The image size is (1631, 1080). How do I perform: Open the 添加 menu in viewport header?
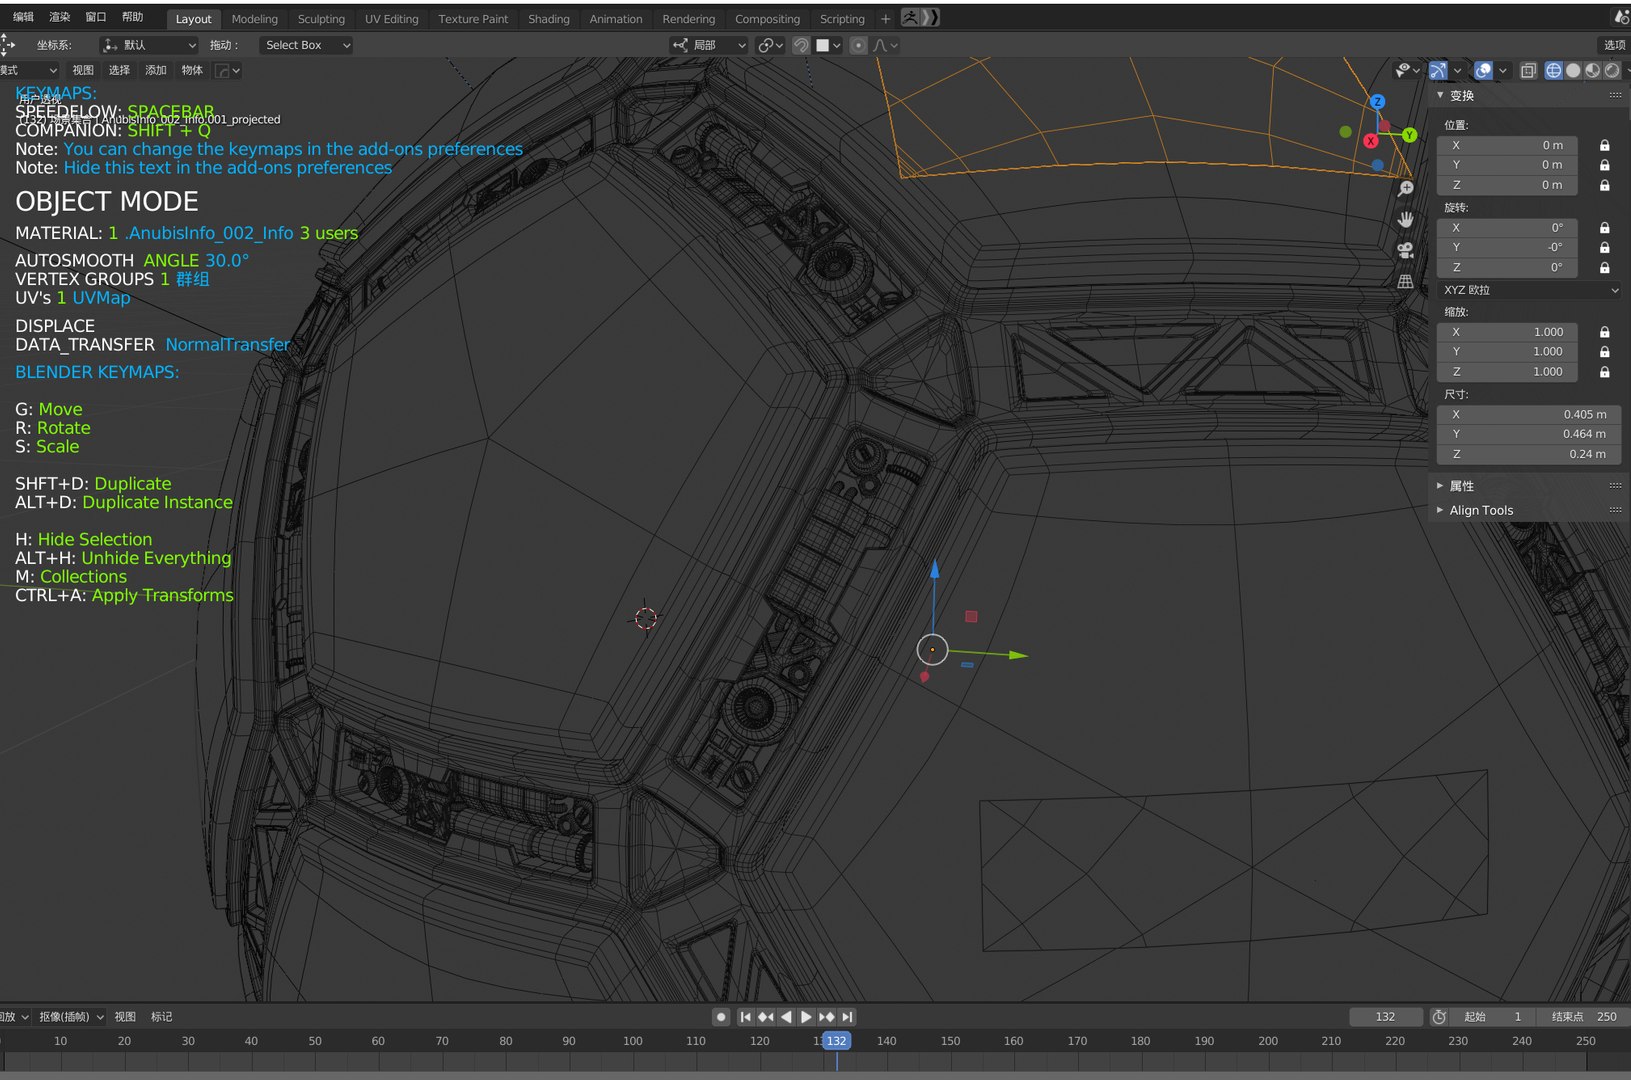click(156, 70)
